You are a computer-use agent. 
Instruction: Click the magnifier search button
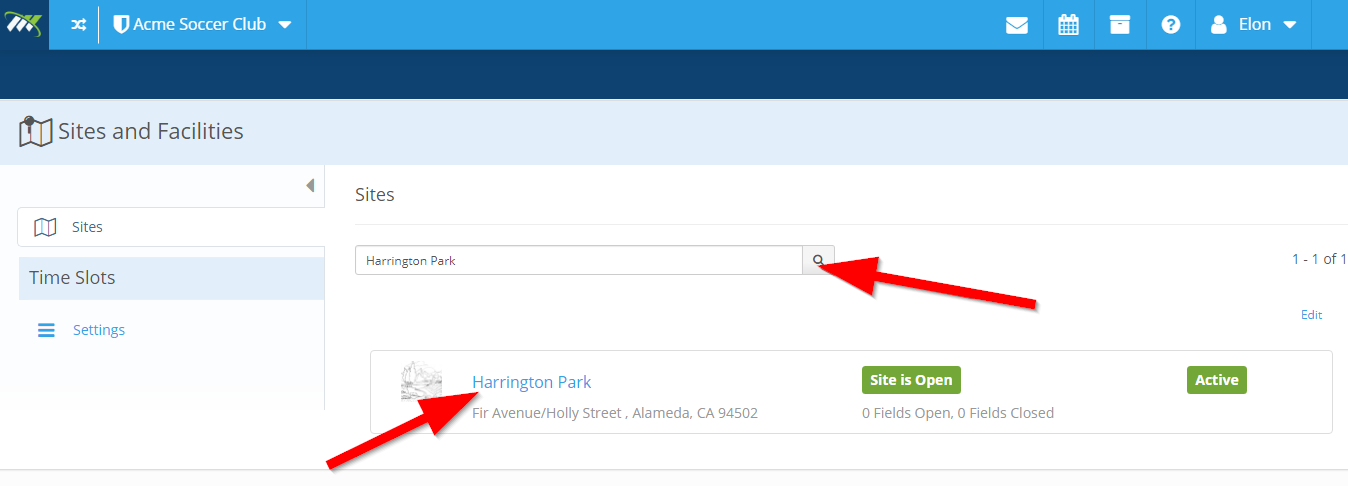[818, 260]
